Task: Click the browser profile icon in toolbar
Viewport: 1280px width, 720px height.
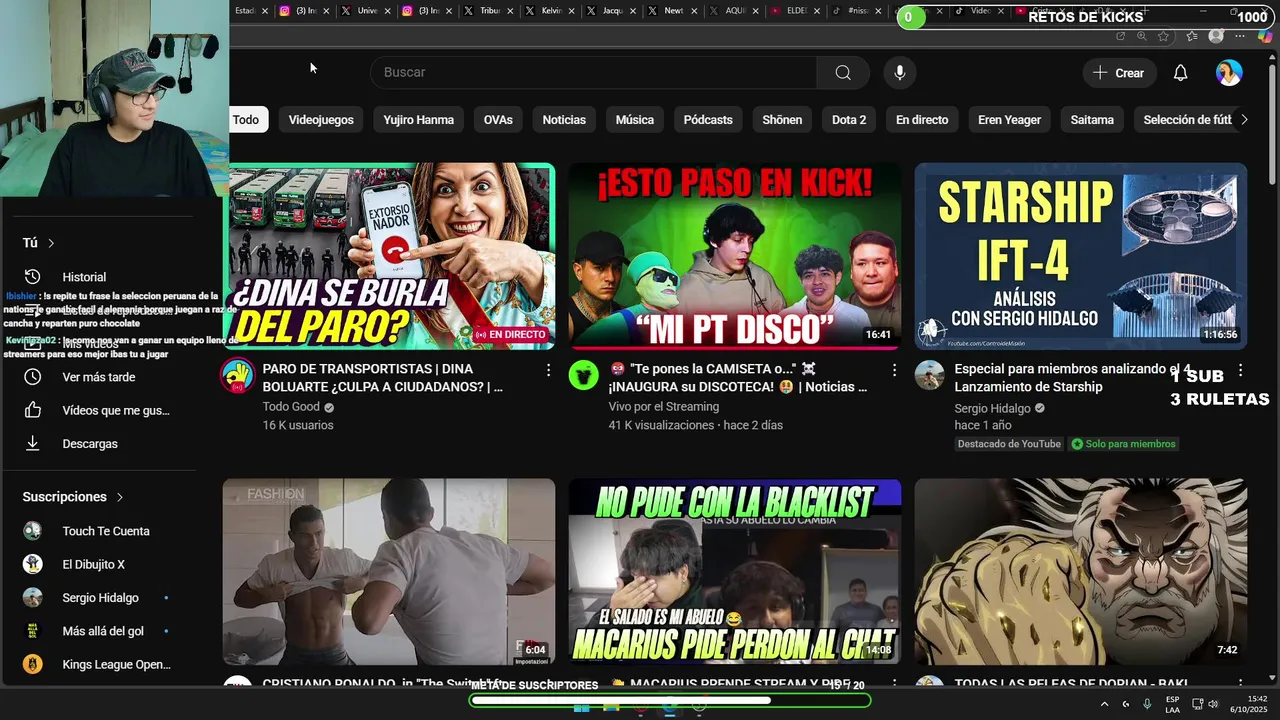Action: coord(1216,36)
